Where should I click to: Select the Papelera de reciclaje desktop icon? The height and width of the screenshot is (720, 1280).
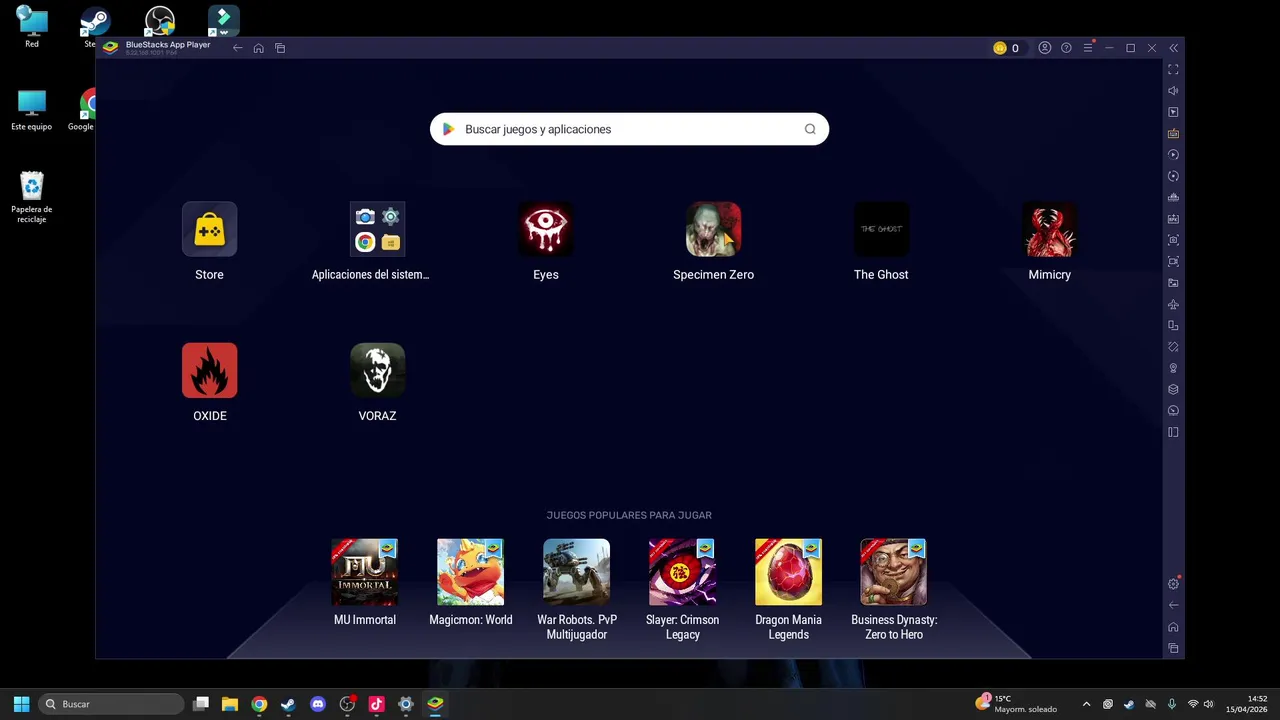(32, 197)
